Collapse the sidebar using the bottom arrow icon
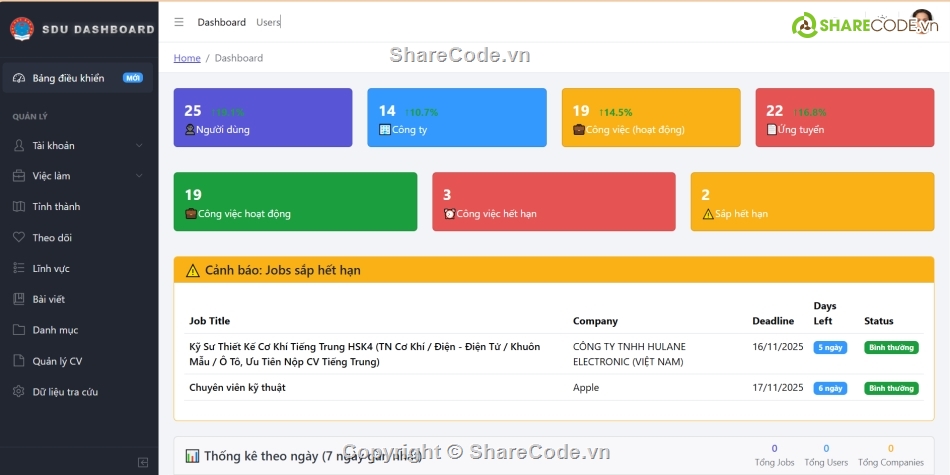The height and width of the screenshot is (475, 950). coord(143,462)
